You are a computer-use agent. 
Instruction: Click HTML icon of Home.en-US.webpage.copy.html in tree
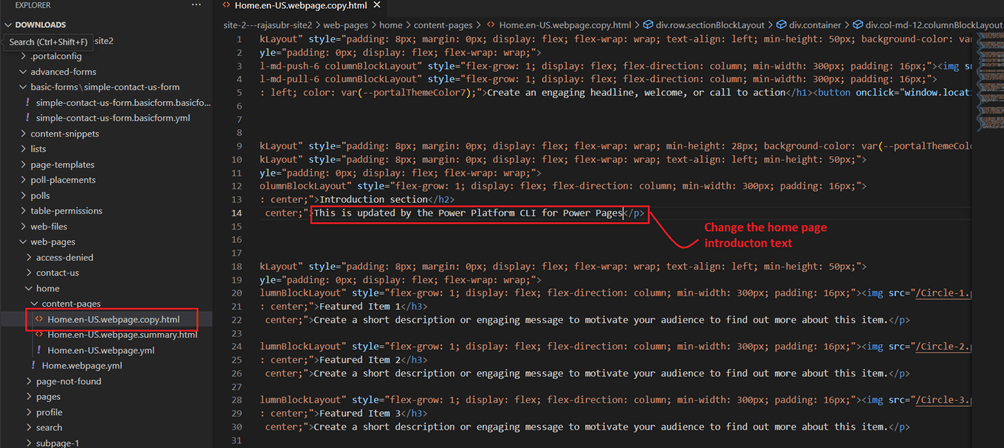point(39,319)
